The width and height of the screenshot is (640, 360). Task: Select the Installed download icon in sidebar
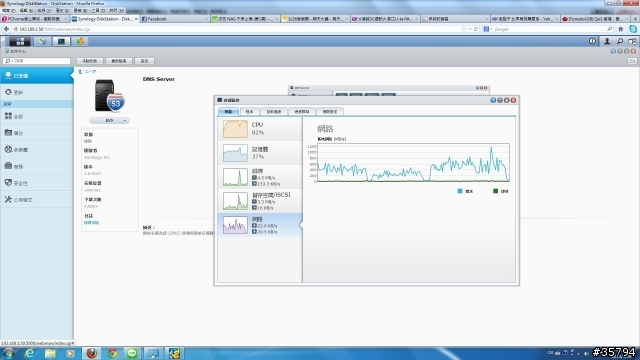(x=8, y=75)
